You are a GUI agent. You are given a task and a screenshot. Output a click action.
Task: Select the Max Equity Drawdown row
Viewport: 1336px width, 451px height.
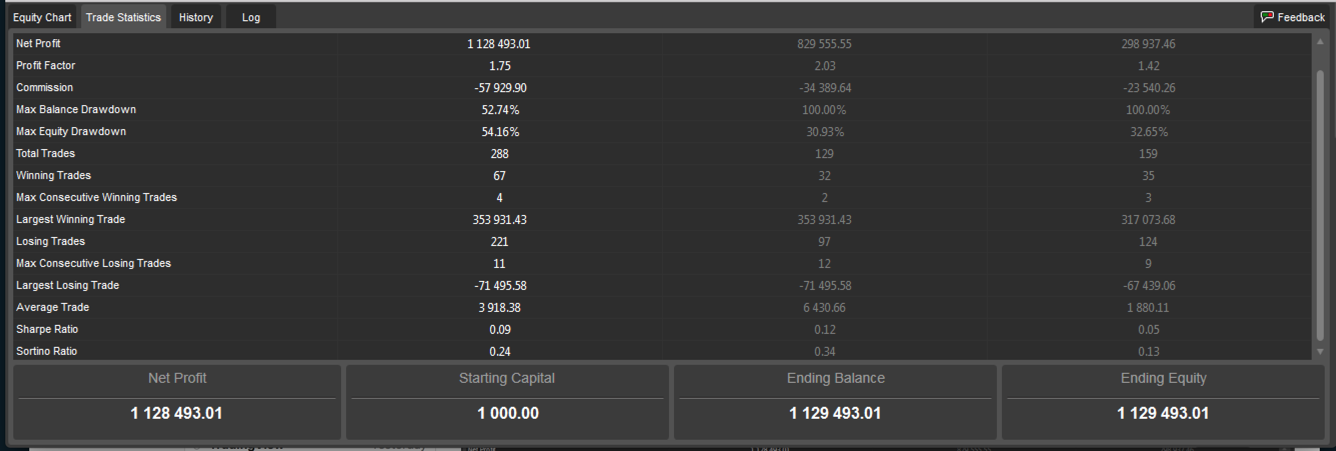point(662,132)
